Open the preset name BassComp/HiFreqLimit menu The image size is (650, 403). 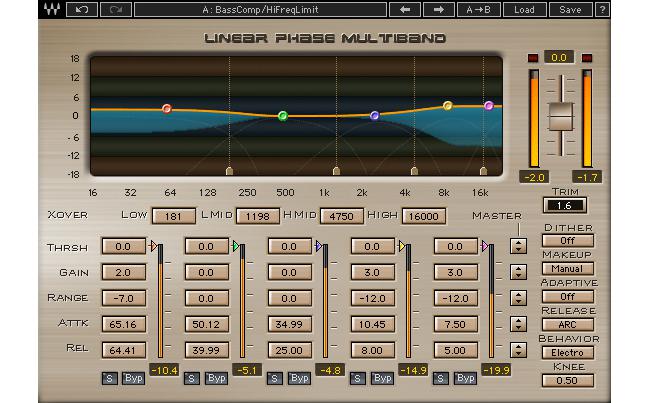pyautogui.click(x=260, y=10)
